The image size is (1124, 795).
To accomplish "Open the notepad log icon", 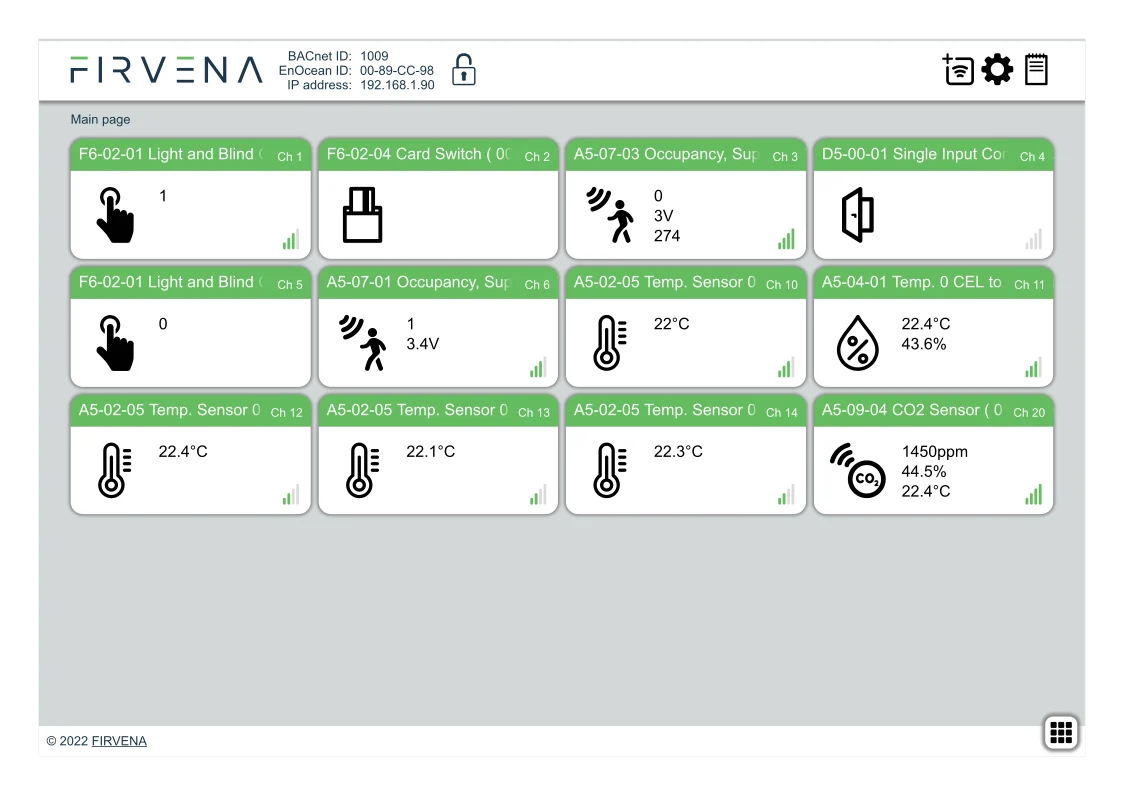I will coord(1036,70).
